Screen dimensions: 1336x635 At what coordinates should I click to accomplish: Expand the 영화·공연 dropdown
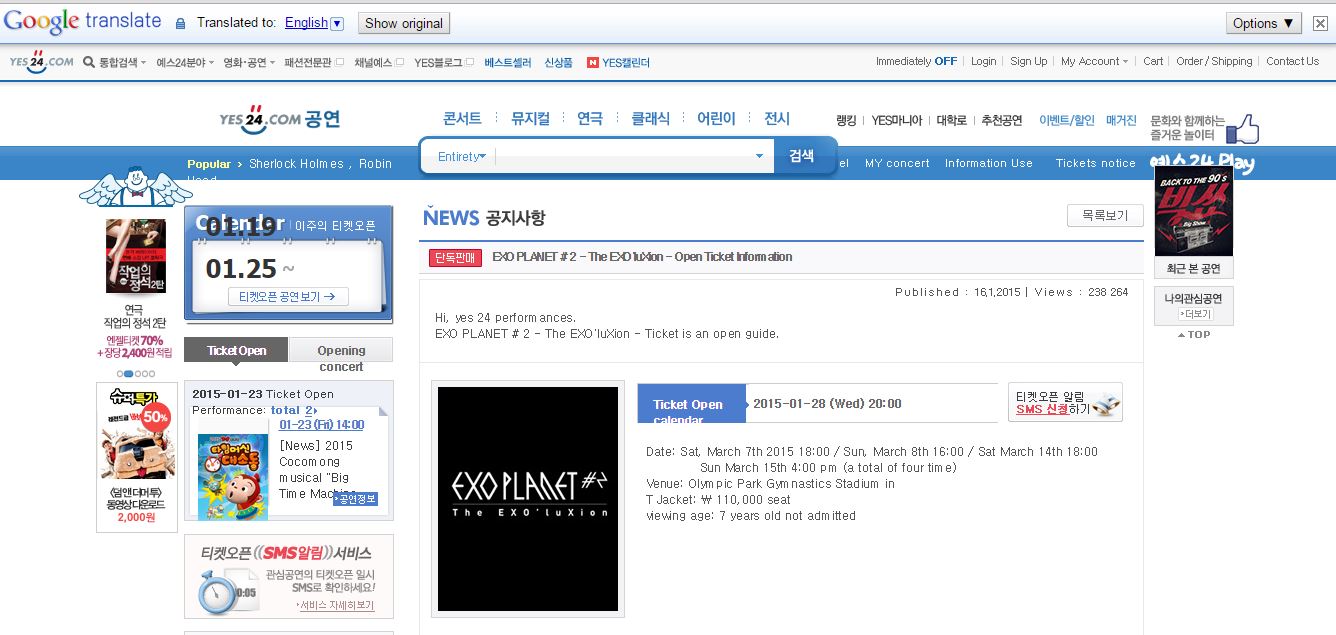click(x=248, y=62)
